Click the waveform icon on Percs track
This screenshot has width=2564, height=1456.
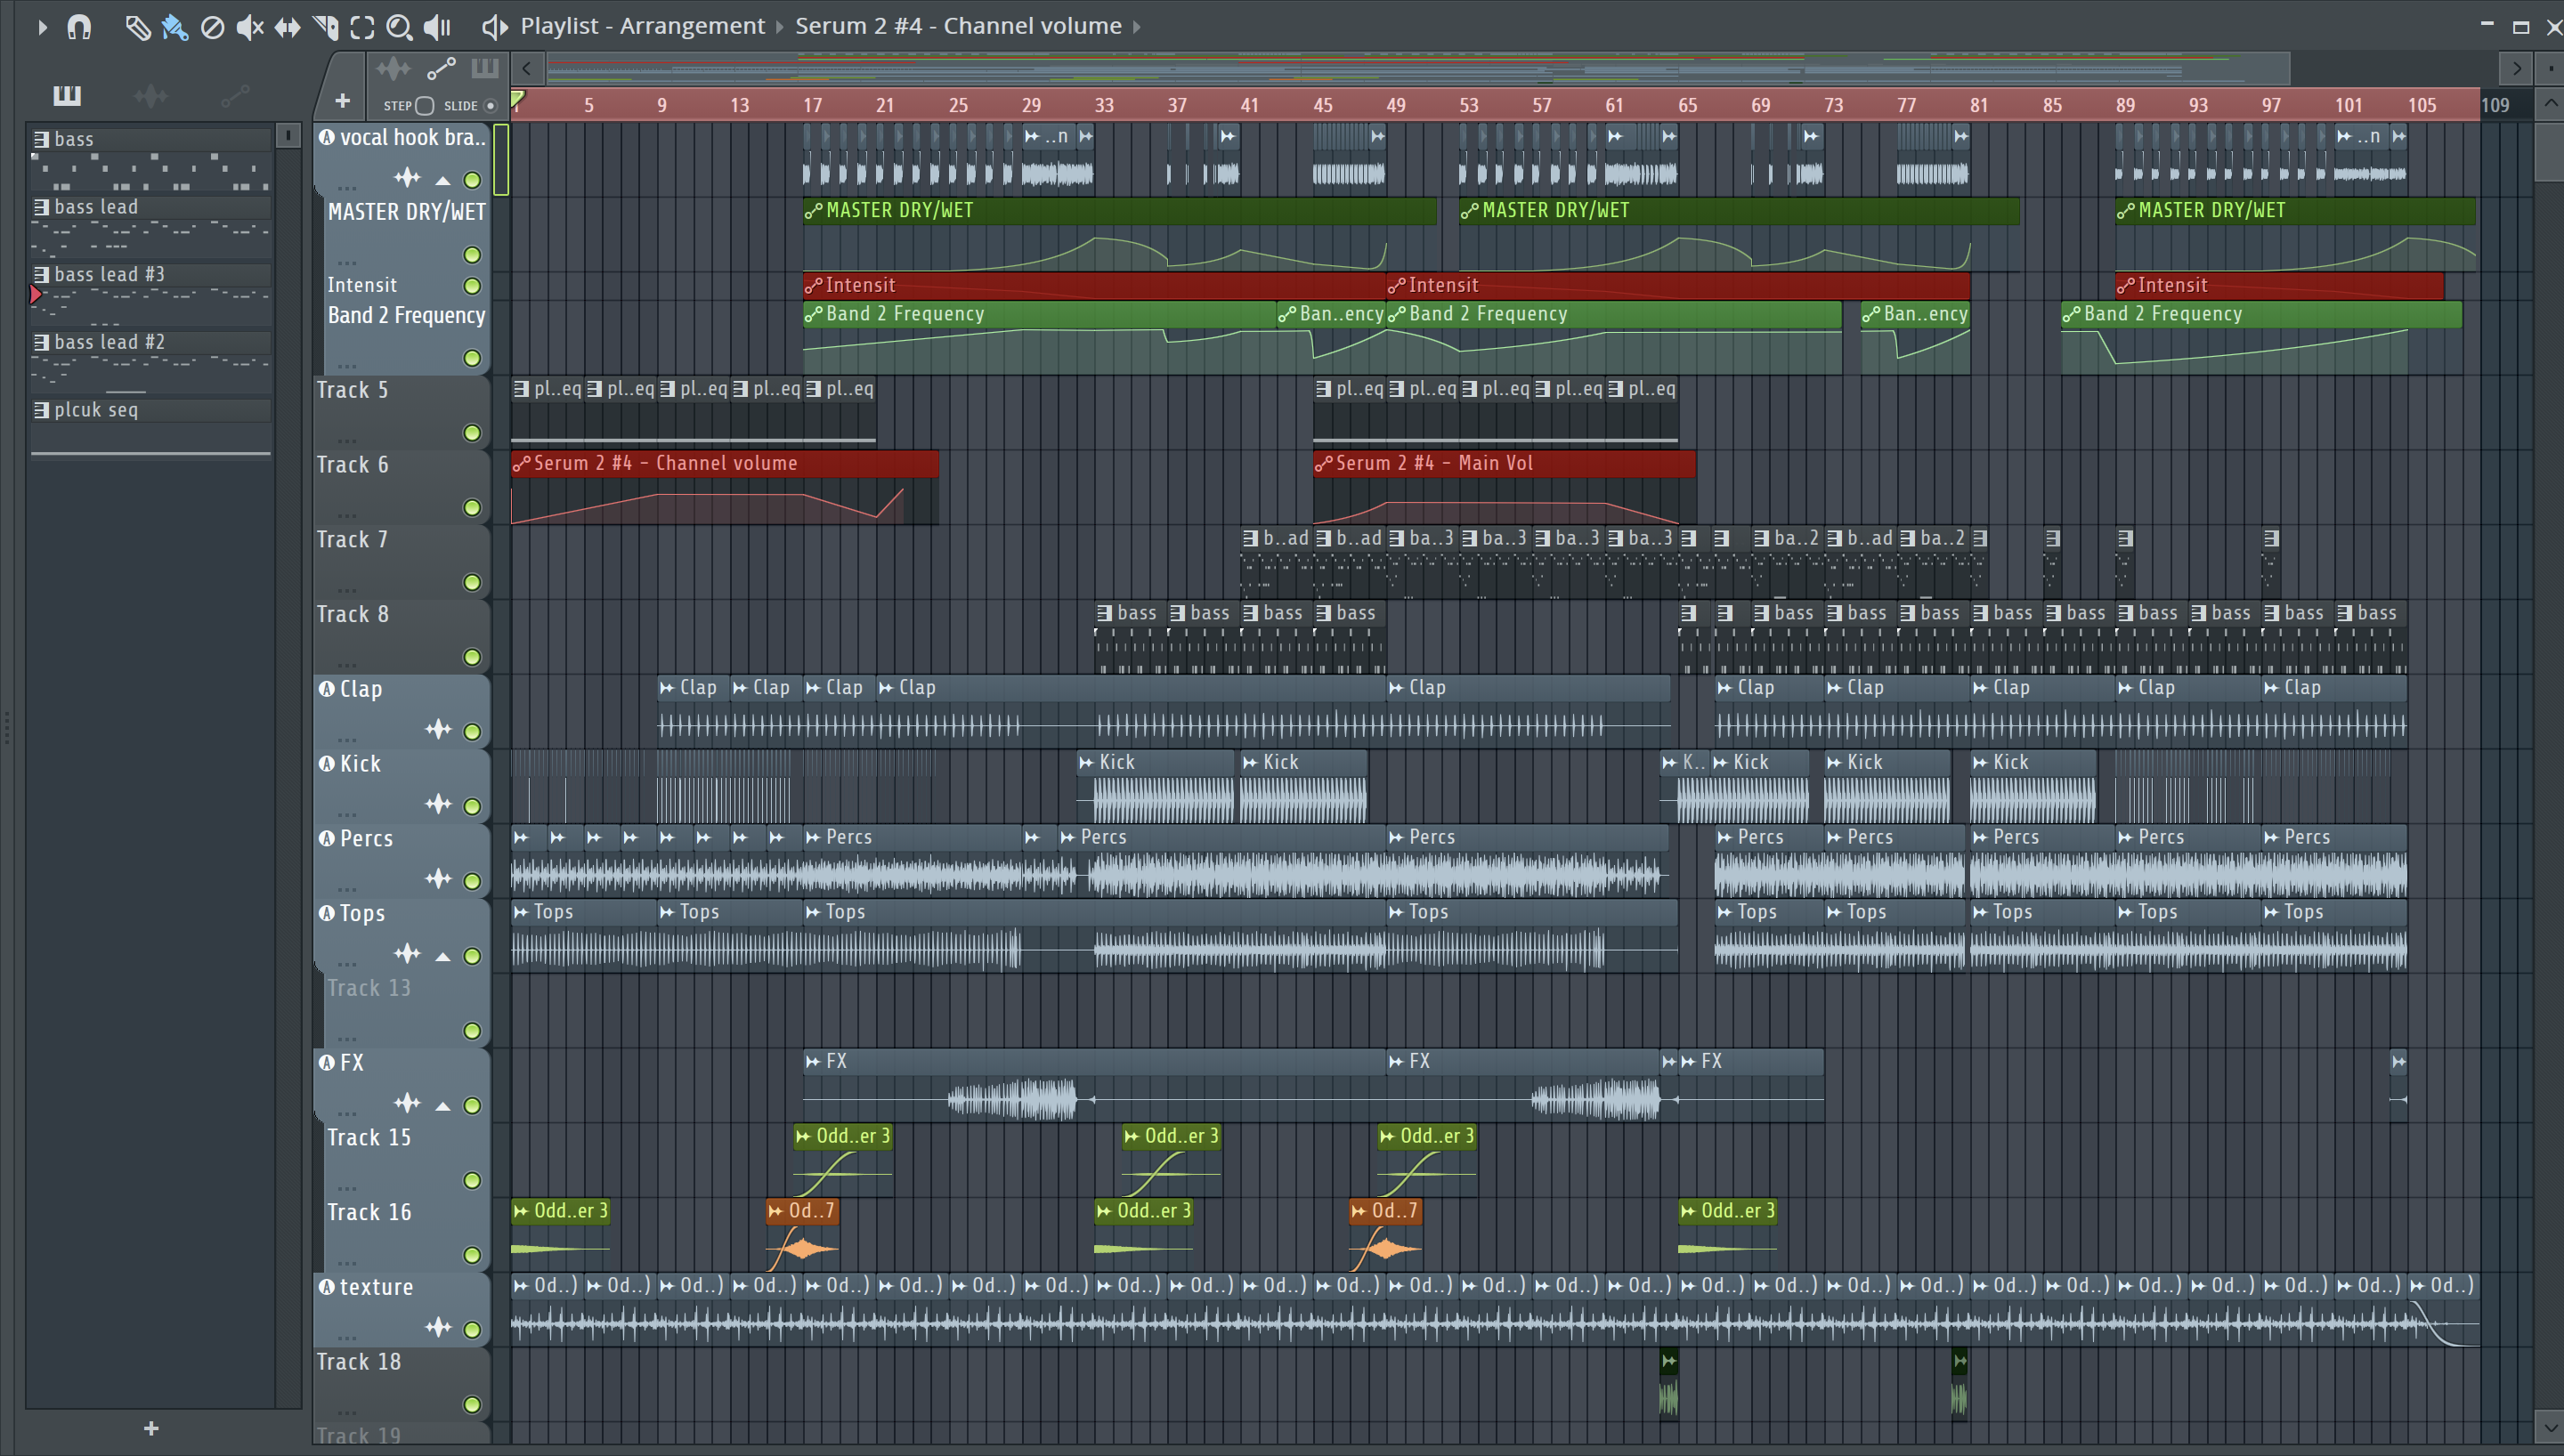[x=438, y=879]
